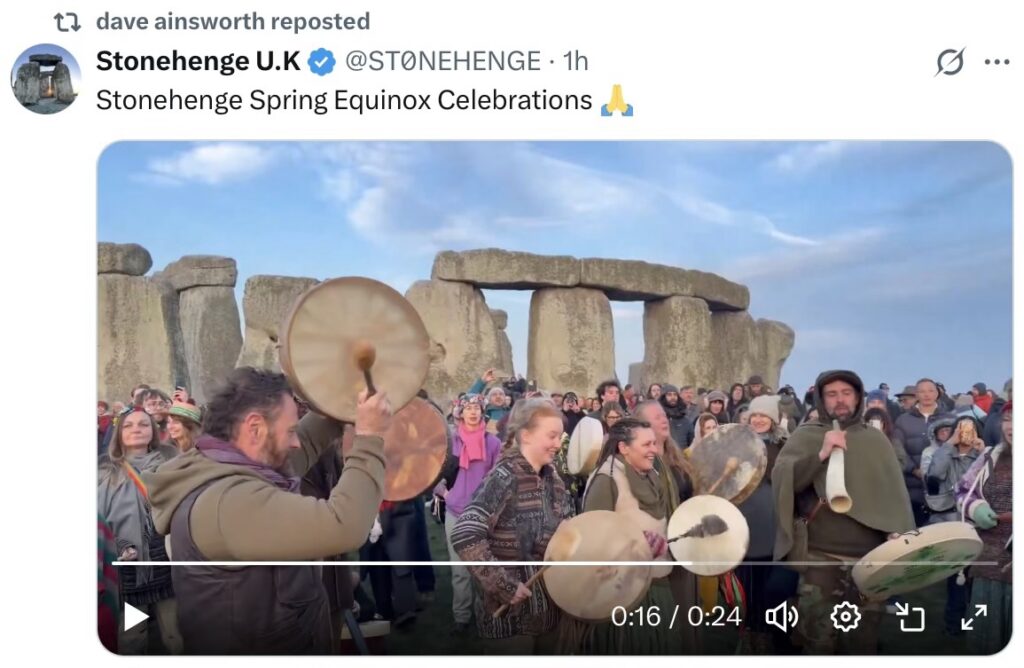Click the played portion of the progress bar

(x=400, y=563)
